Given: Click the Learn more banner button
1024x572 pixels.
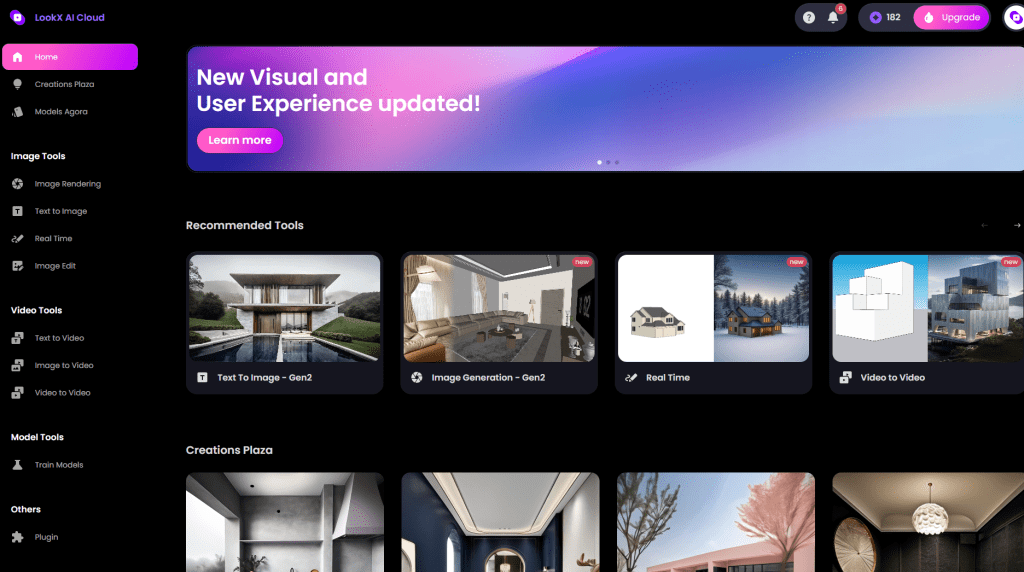Looking at the screenshot, I should pyautogui.click(x=240, y=140).
